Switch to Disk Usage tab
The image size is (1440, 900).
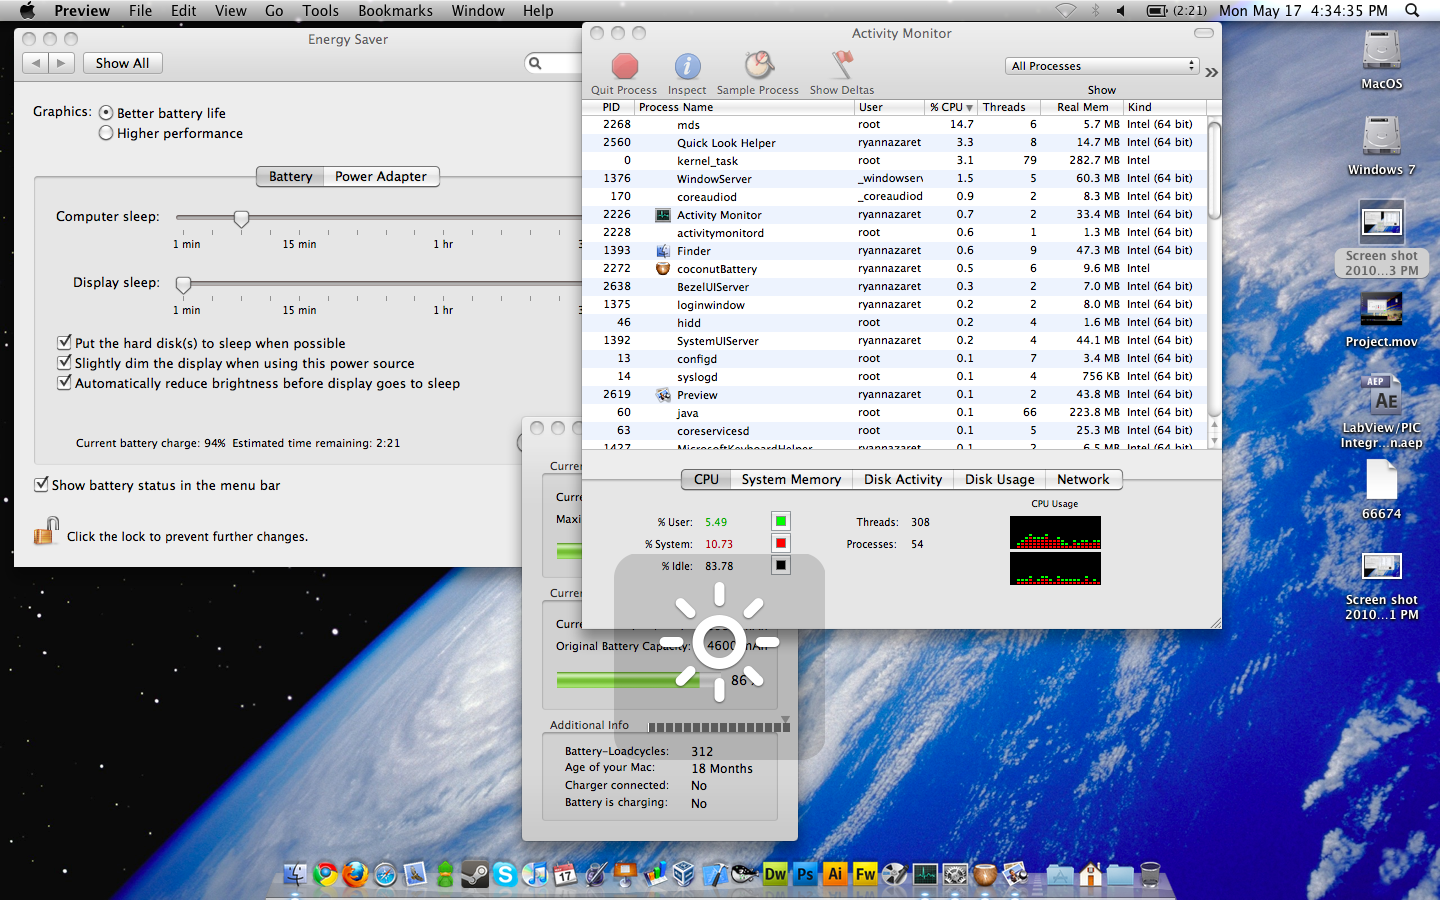coord(1000,479)
